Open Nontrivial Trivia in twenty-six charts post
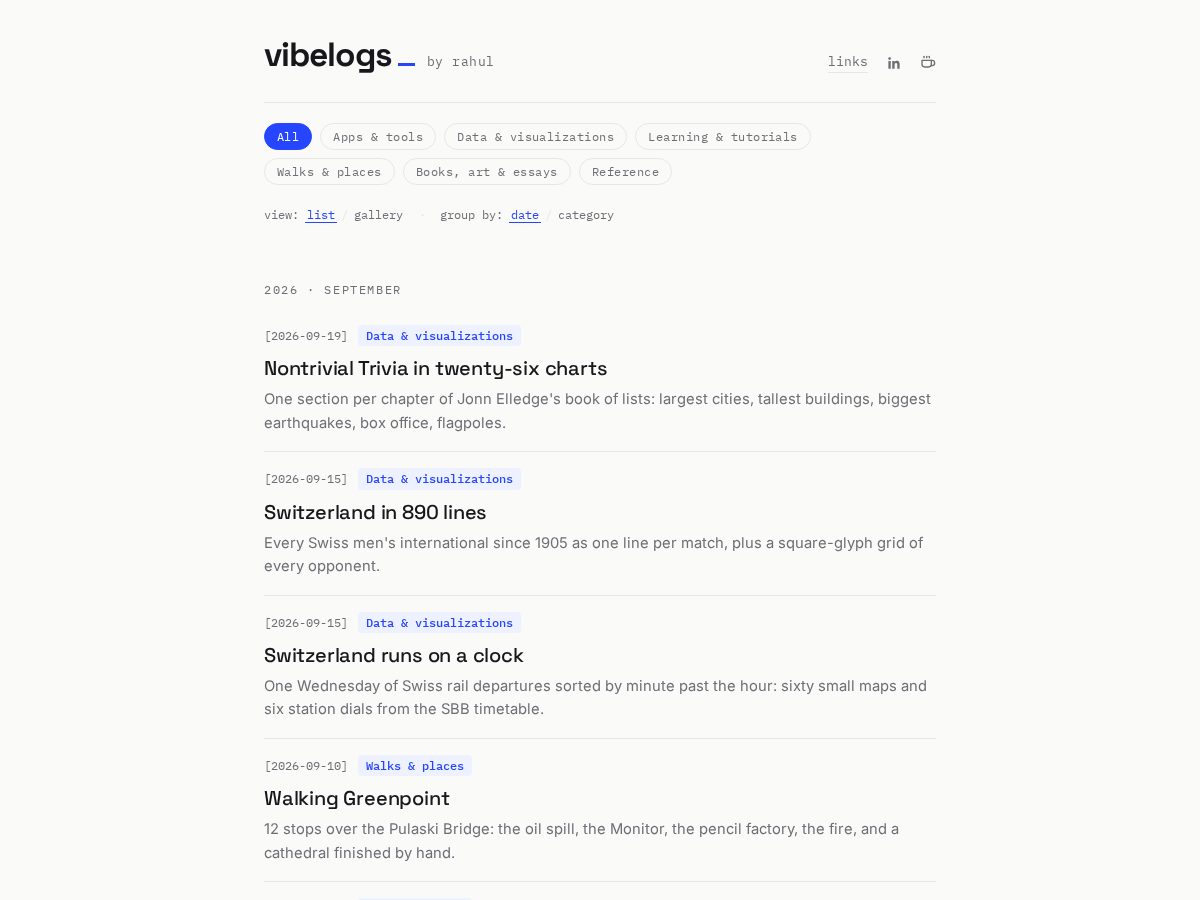The image size is (1200, 900). (436, 368)
